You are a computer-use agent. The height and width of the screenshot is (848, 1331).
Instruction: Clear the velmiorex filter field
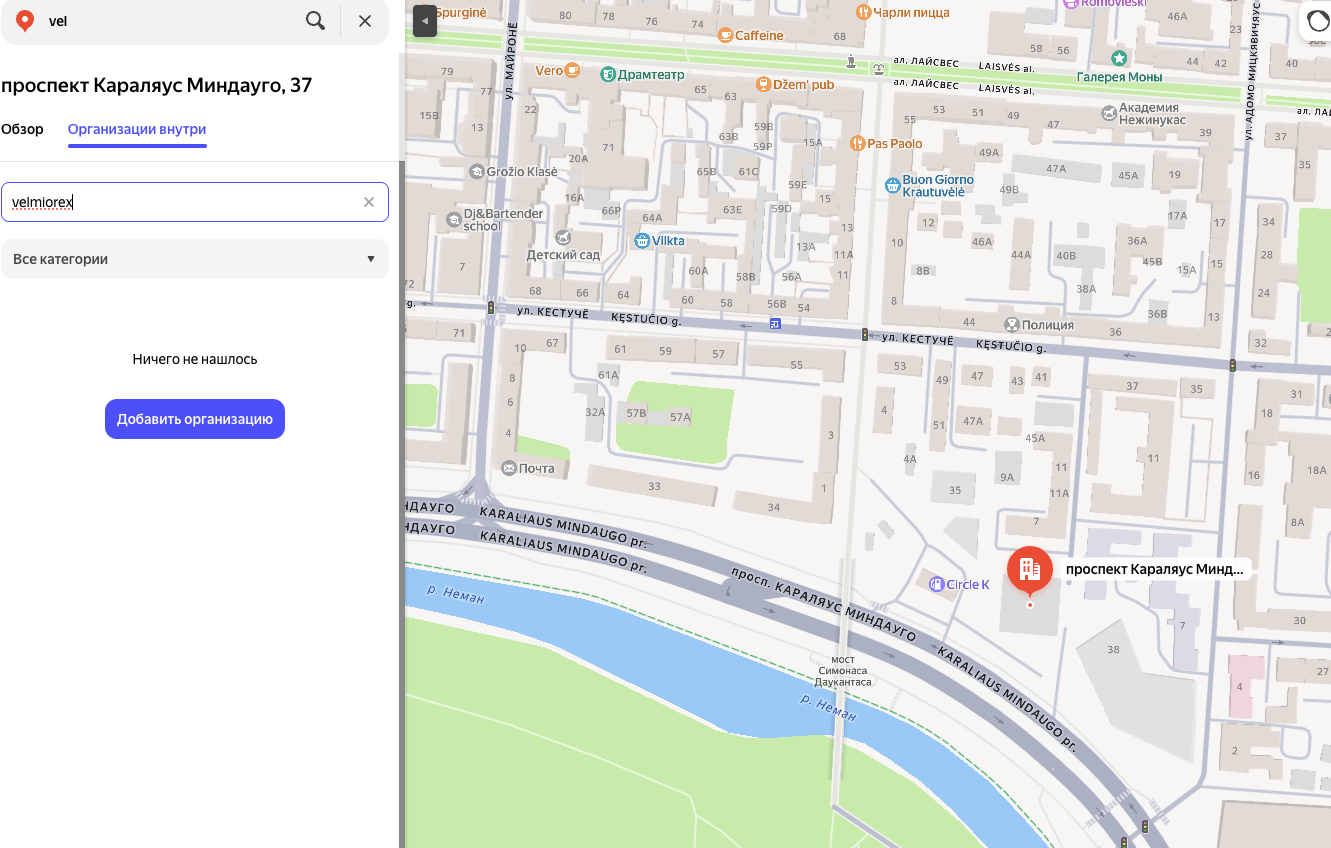point(369,202)
